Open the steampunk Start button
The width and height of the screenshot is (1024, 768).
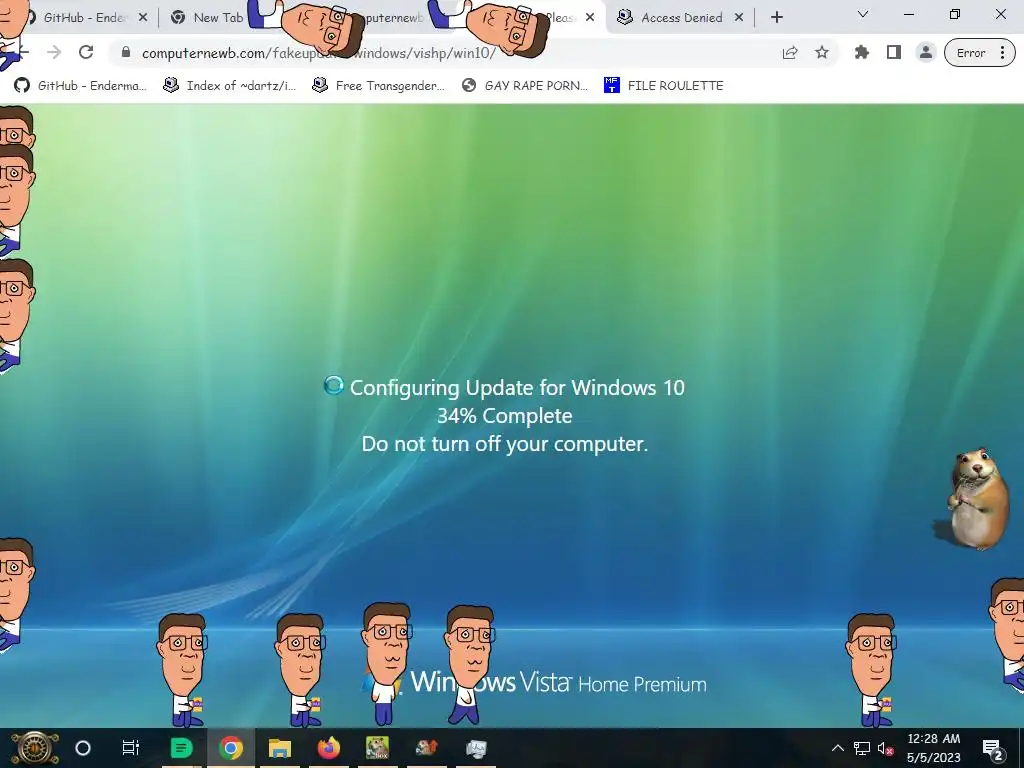click(x=34, y=748)
